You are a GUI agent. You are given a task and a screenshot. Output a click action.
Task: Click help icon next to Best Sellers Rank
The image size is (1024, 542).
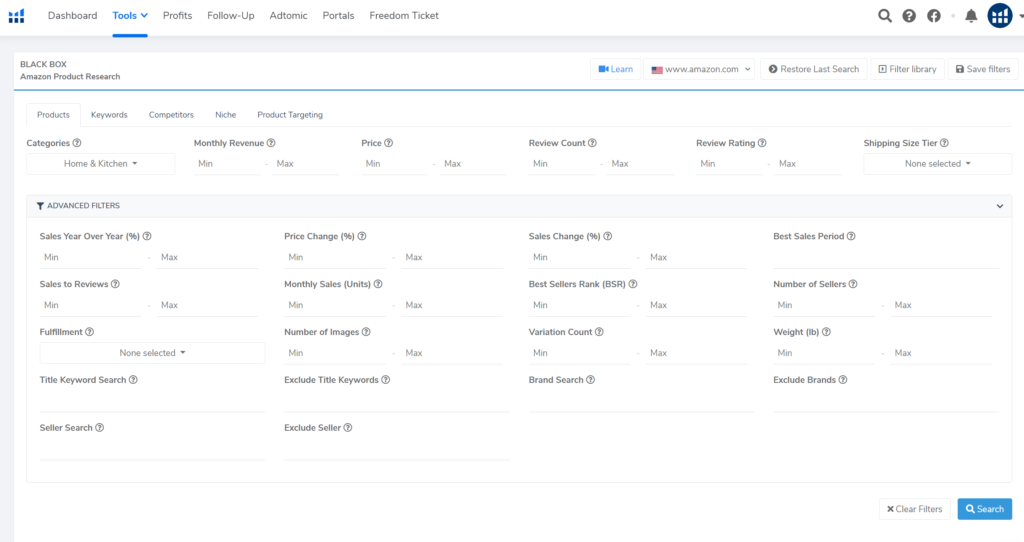(634, 284)
